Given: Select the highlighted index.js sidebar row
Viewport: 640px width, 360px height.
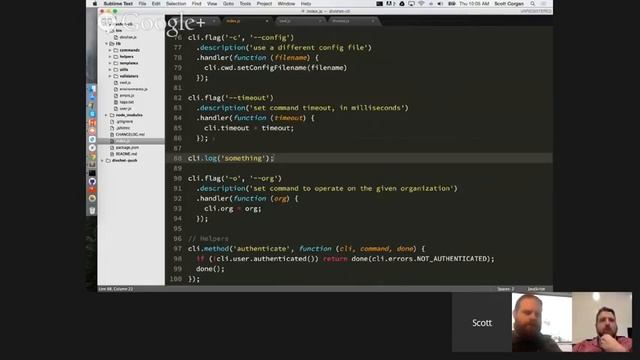Looking at the screenshot, I should [x=131, y=141].
